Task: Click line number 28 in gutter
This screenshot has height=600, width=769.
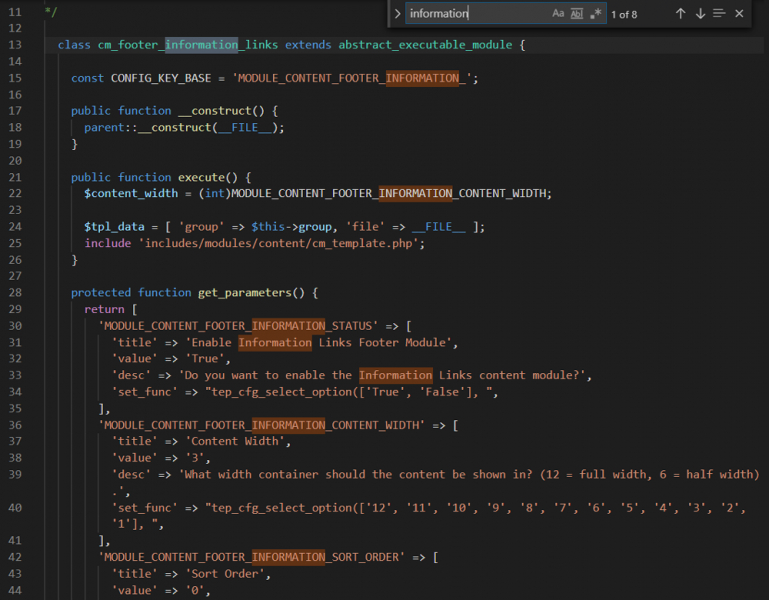Action: [15, 292]
